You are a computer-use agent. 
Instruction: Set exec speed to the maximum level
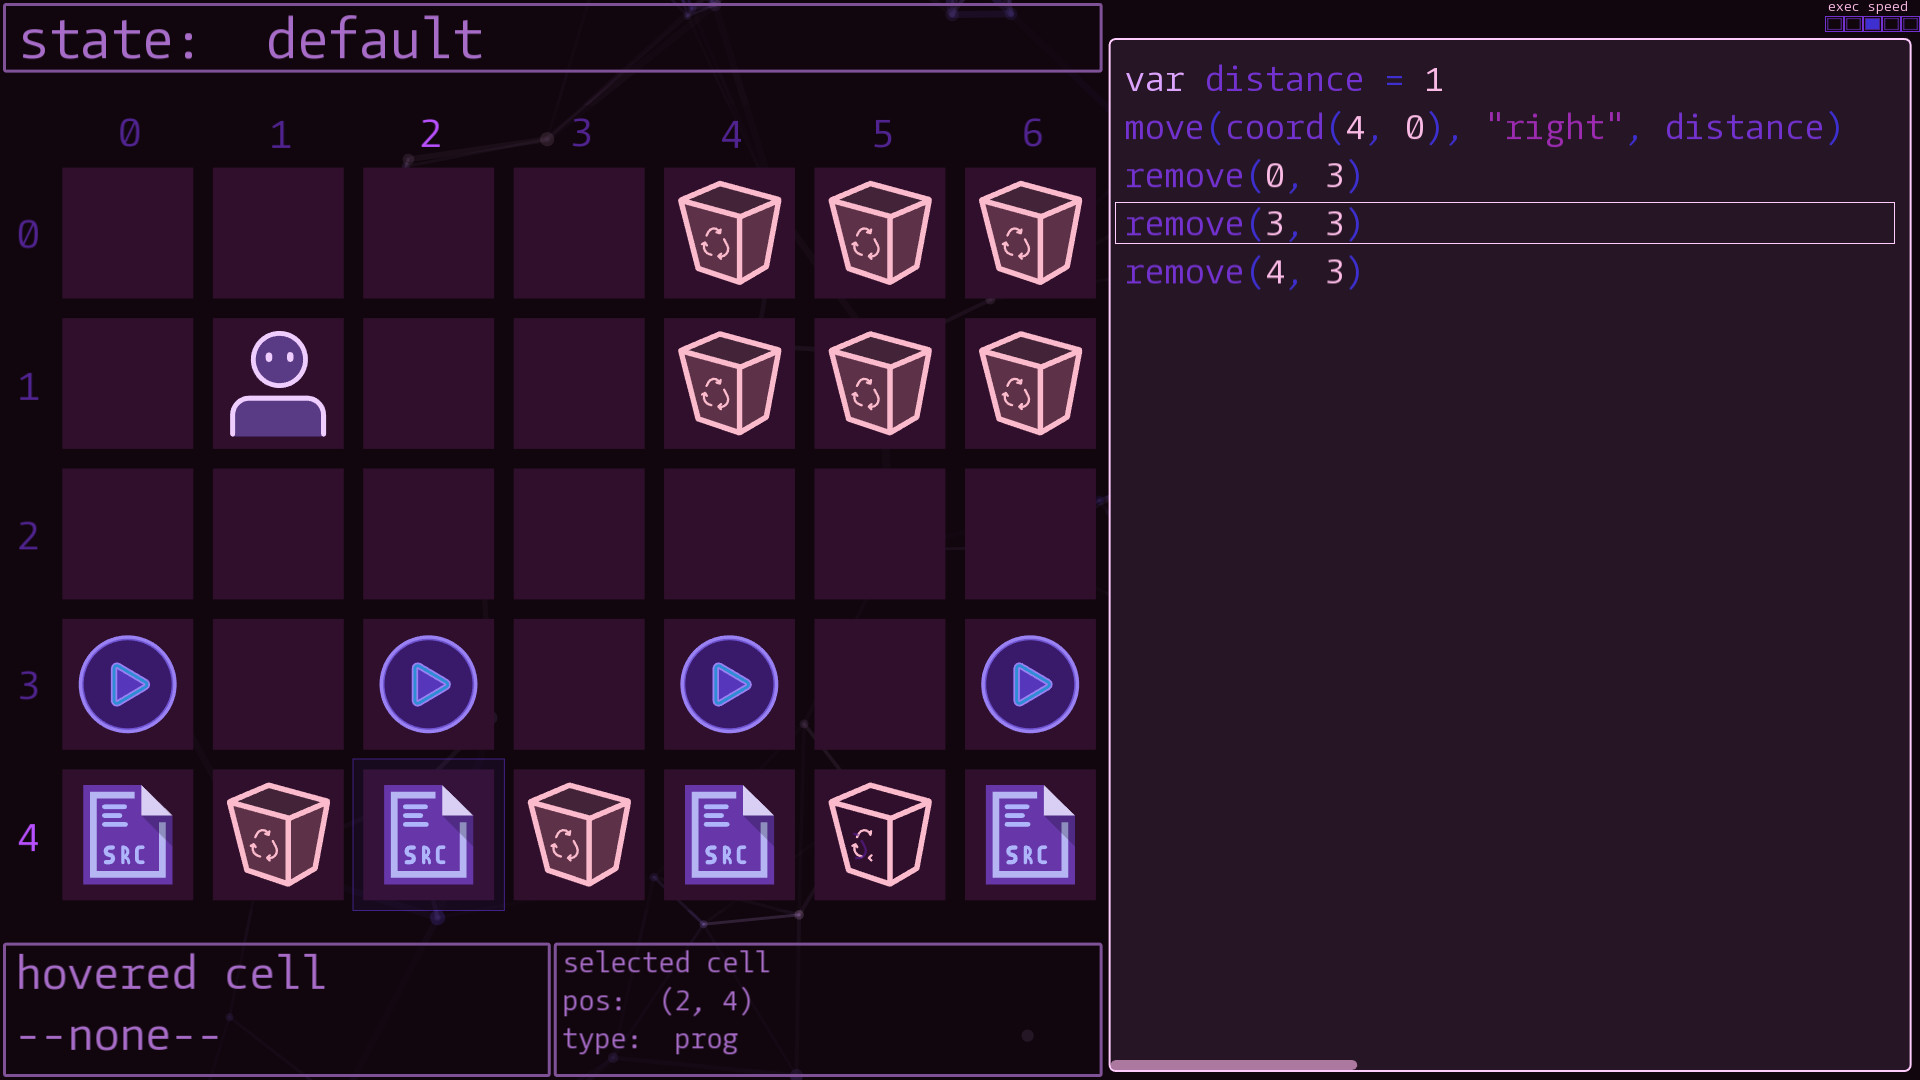click(x=1910, y=24)
